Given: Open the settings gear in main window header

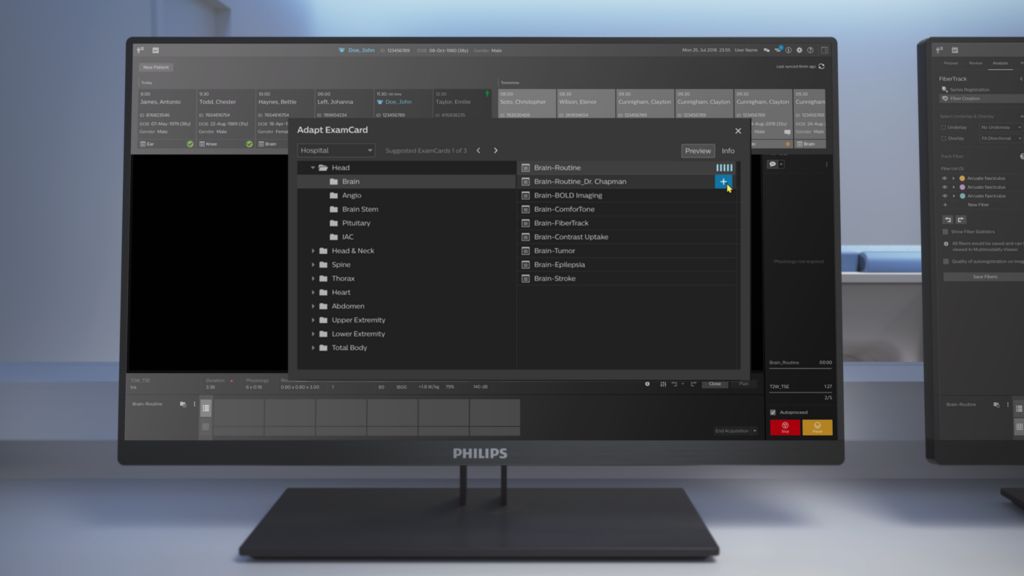Looking at the screenshot, I should pos(799,50).
